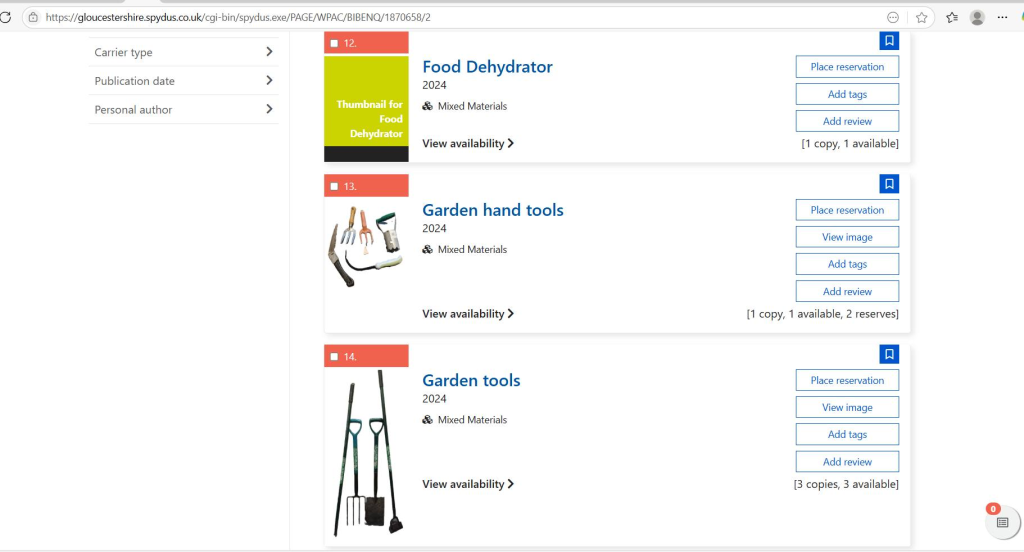Viewport: 1024px width, 552px height.
Task: Bookmark the Garden tools item
Action: click(889, 354)
